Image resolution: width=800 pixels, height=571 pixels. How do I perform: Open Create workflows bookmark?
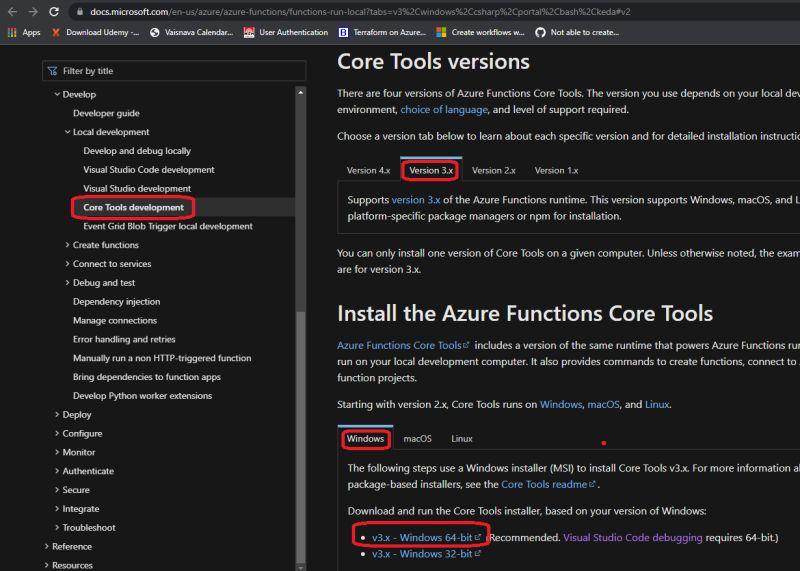pos(481,32)
